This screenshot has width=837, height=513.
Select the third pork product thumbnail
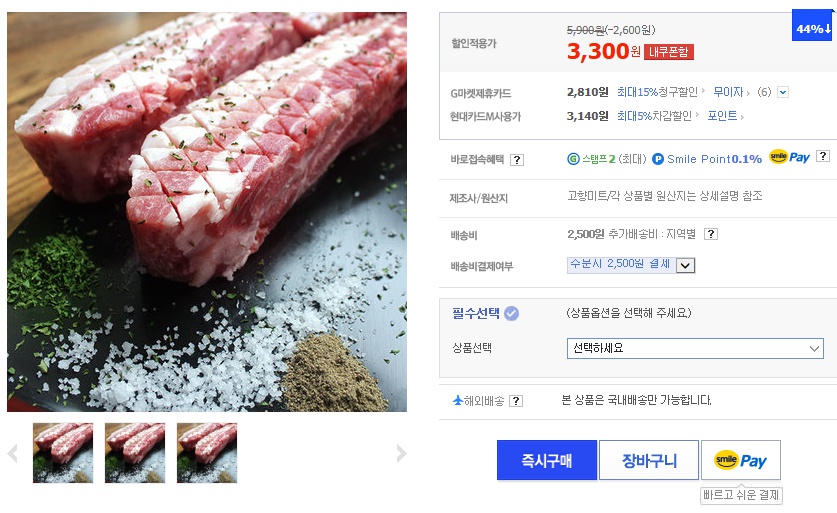207,453
